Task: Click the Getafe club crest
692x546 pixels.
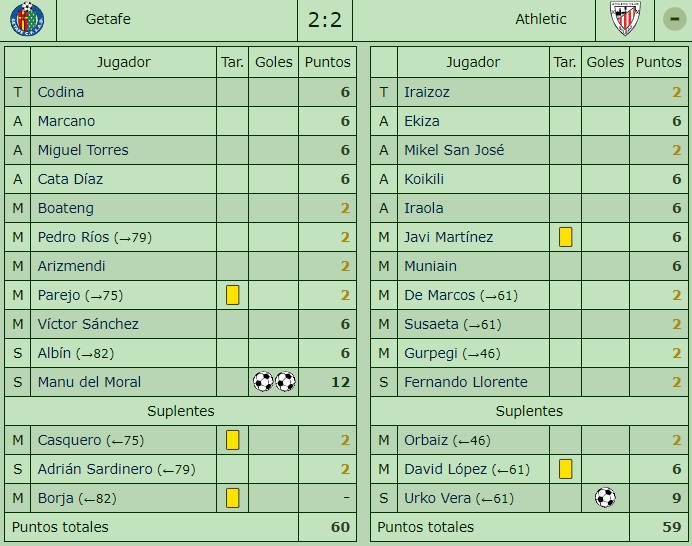Action: click(x=27, y=19)
